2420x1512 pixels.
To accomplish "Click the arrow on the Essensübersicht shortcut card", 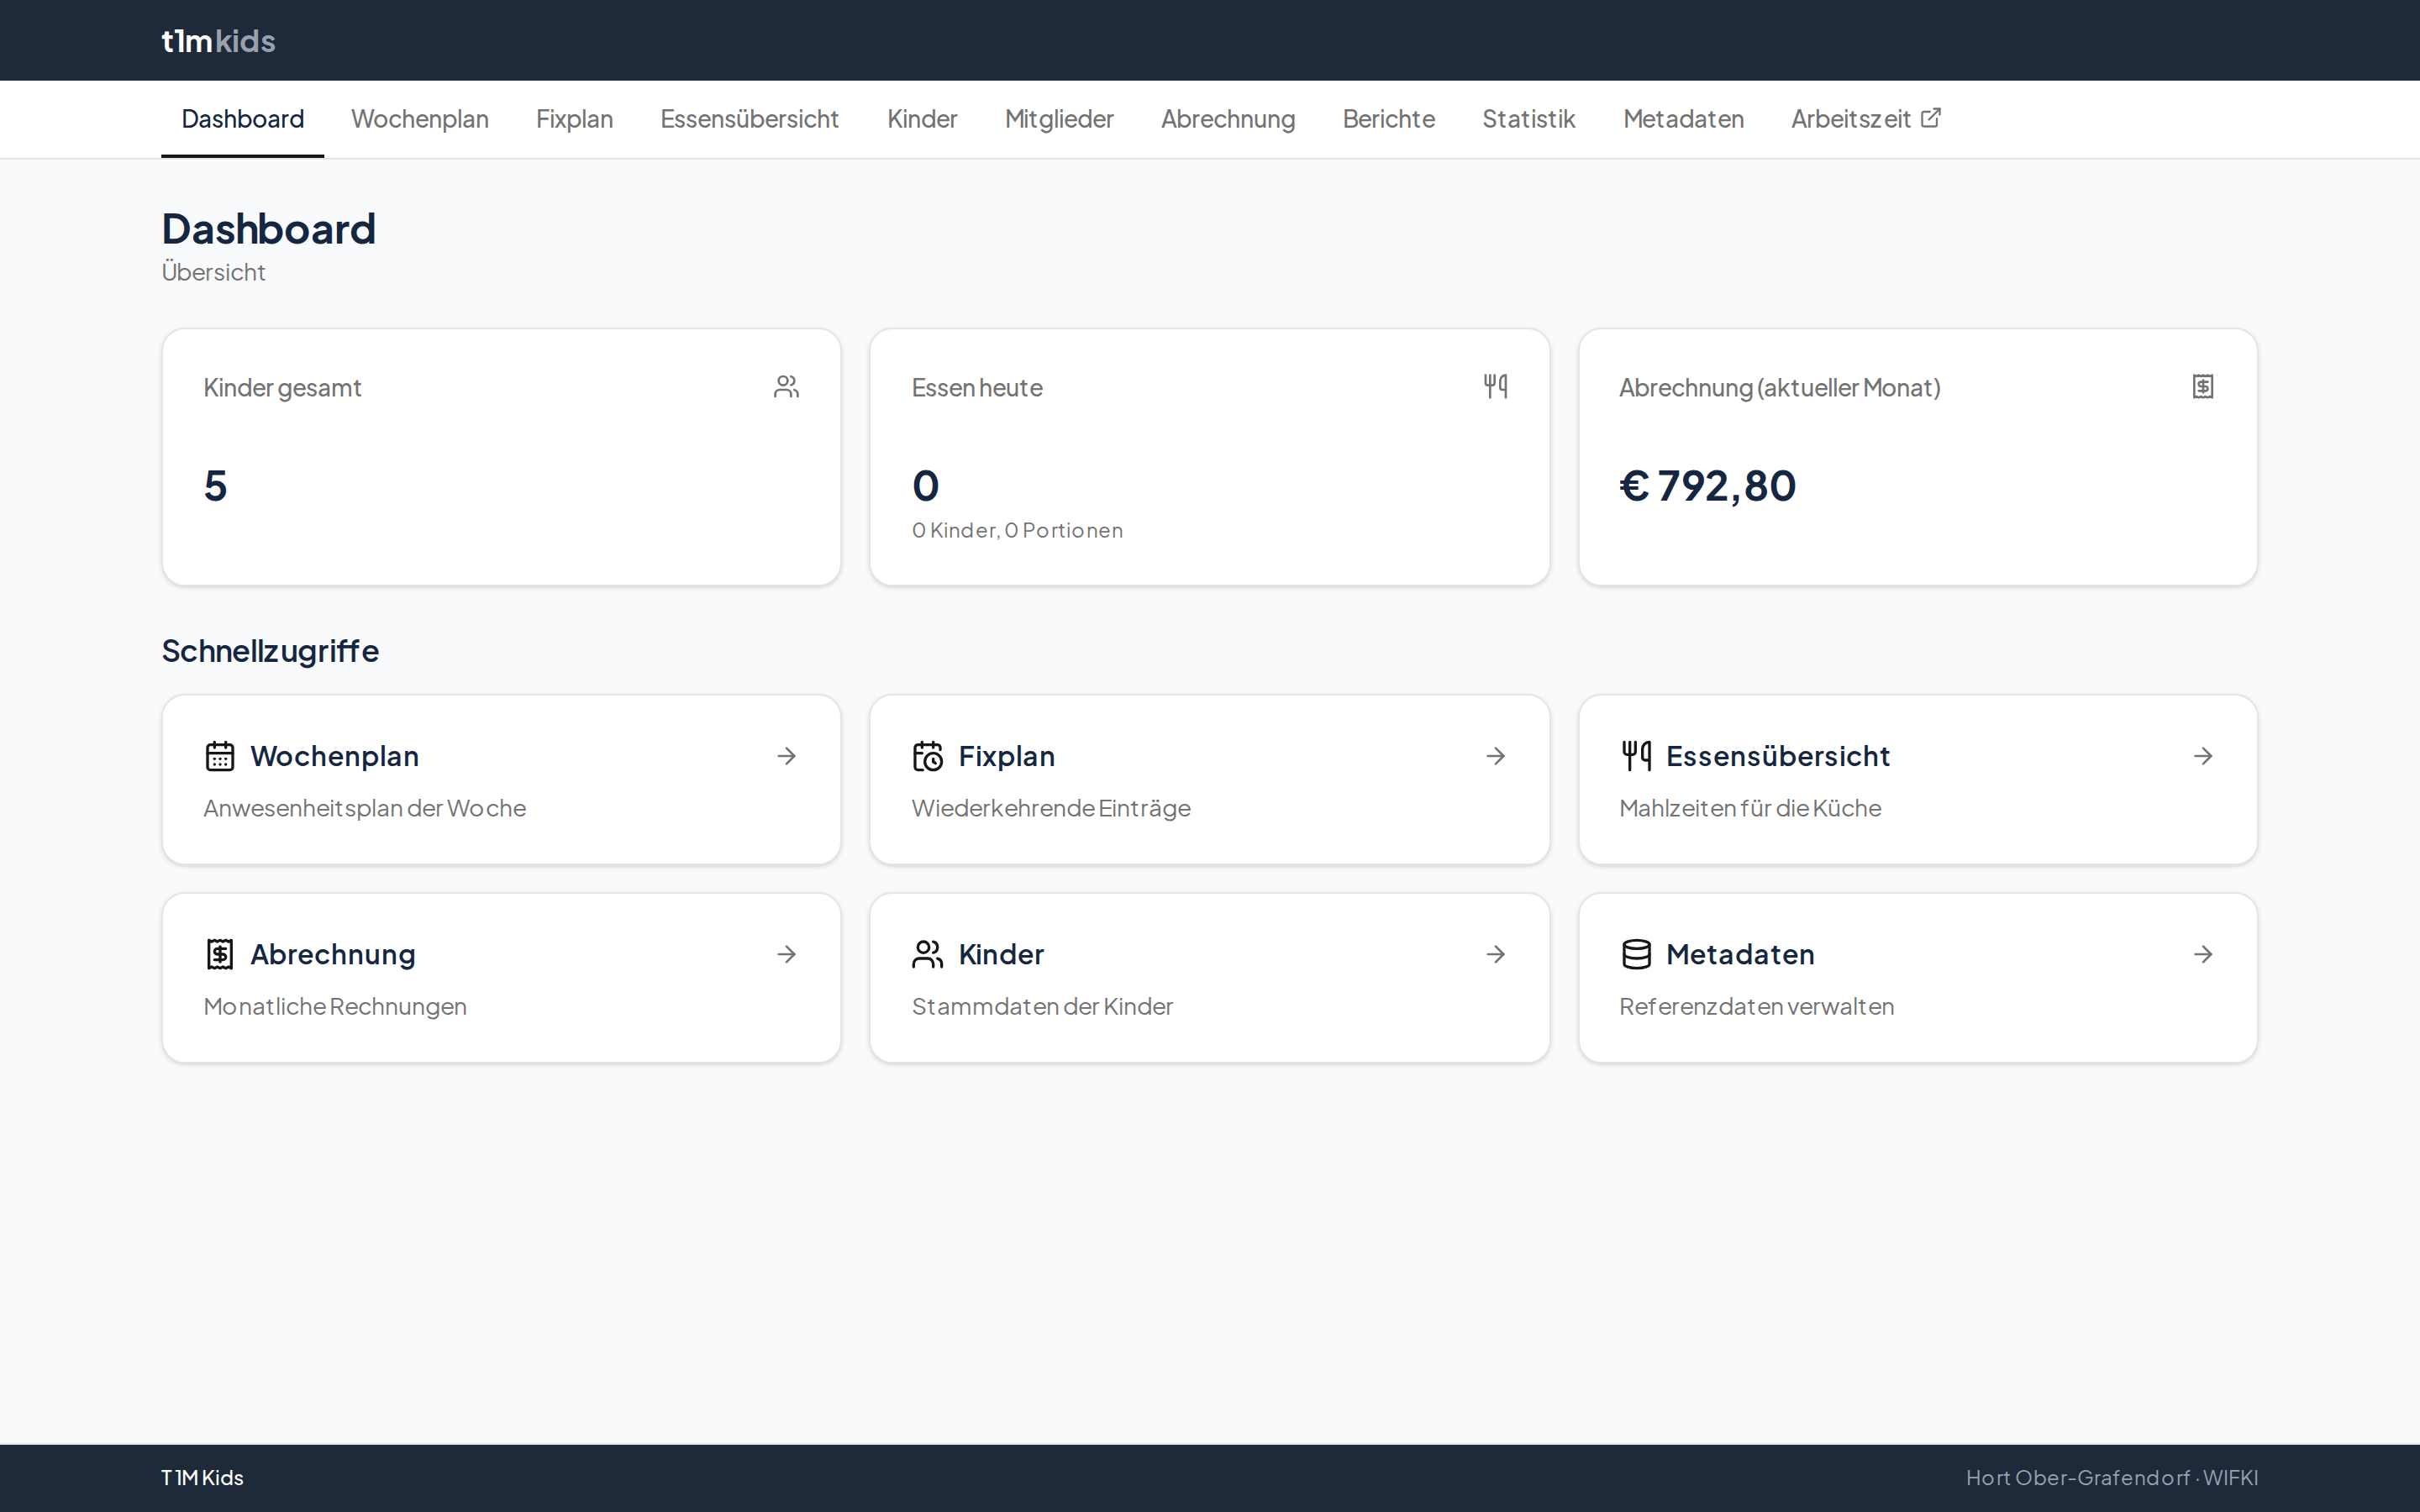I will tap(2203, 756).
